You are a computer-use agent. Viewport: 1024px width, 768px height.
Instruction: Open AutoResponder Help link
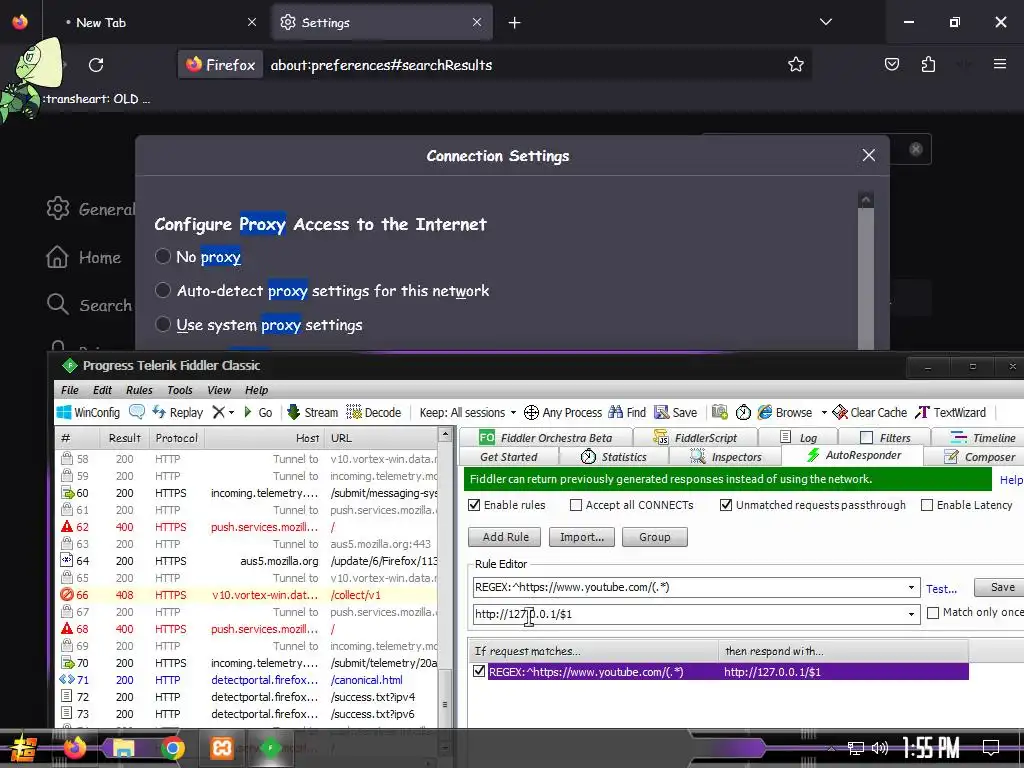[x=1011, y=480]
